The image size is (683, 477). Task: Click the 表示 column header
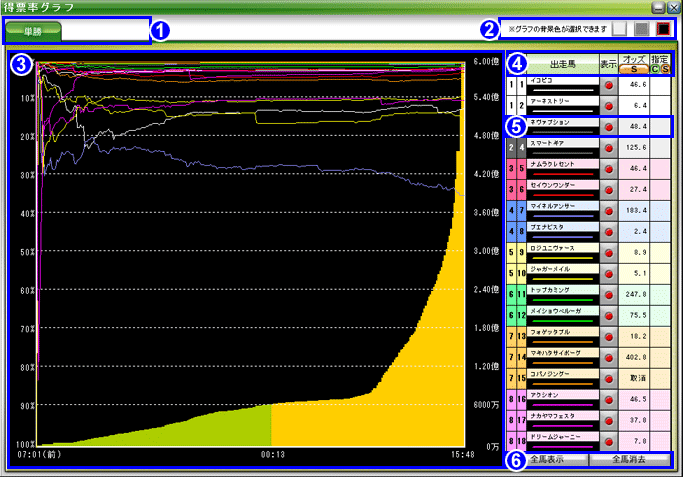pos(609,64)
